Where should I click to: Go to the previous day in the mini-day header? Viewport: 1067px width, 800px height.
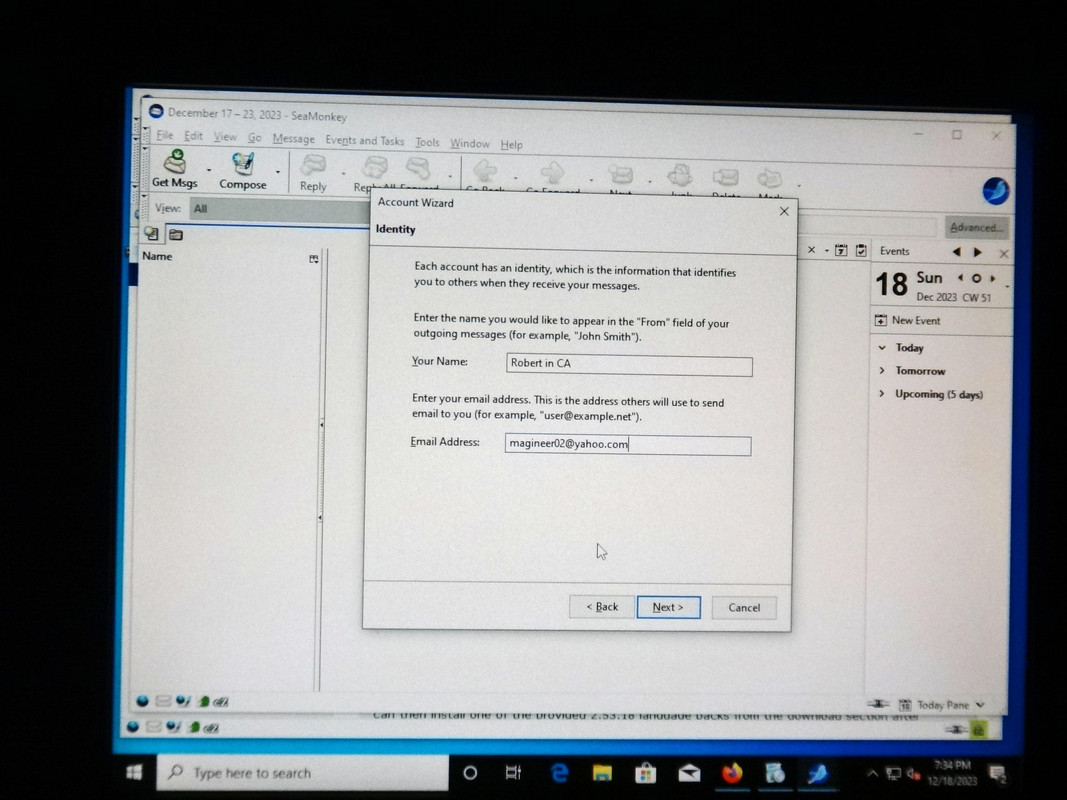point(960,278)
